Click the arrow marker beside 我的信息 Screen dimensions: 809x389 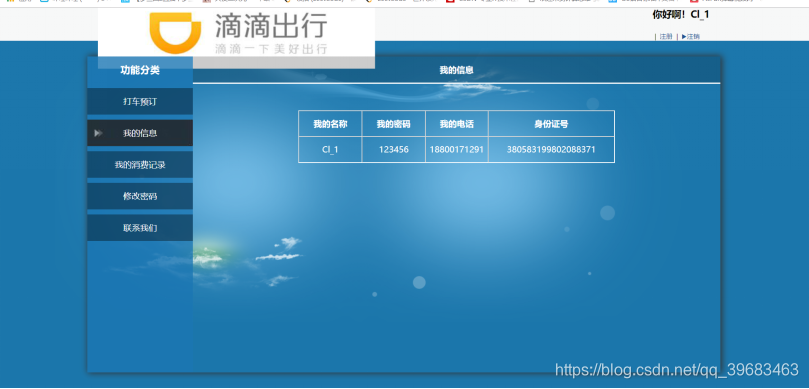click(x=98, y=133)
